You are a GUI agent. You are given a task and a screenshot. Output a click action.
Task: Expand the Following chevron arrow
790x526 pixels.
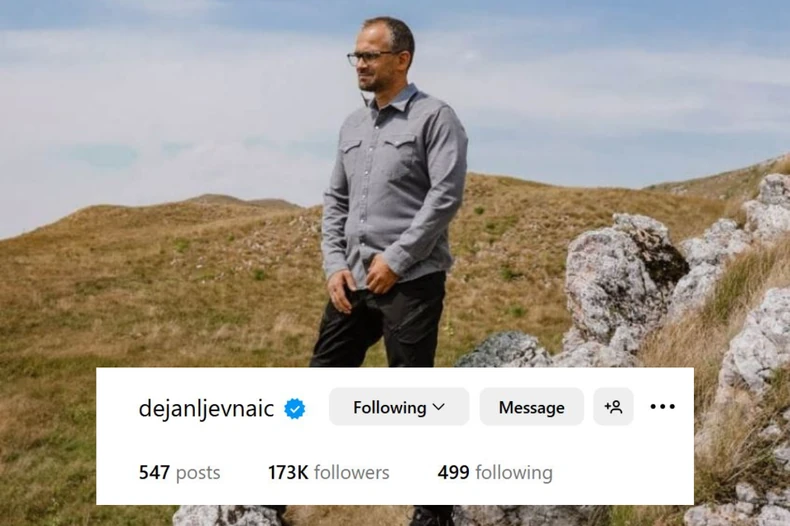coord(439,407)
